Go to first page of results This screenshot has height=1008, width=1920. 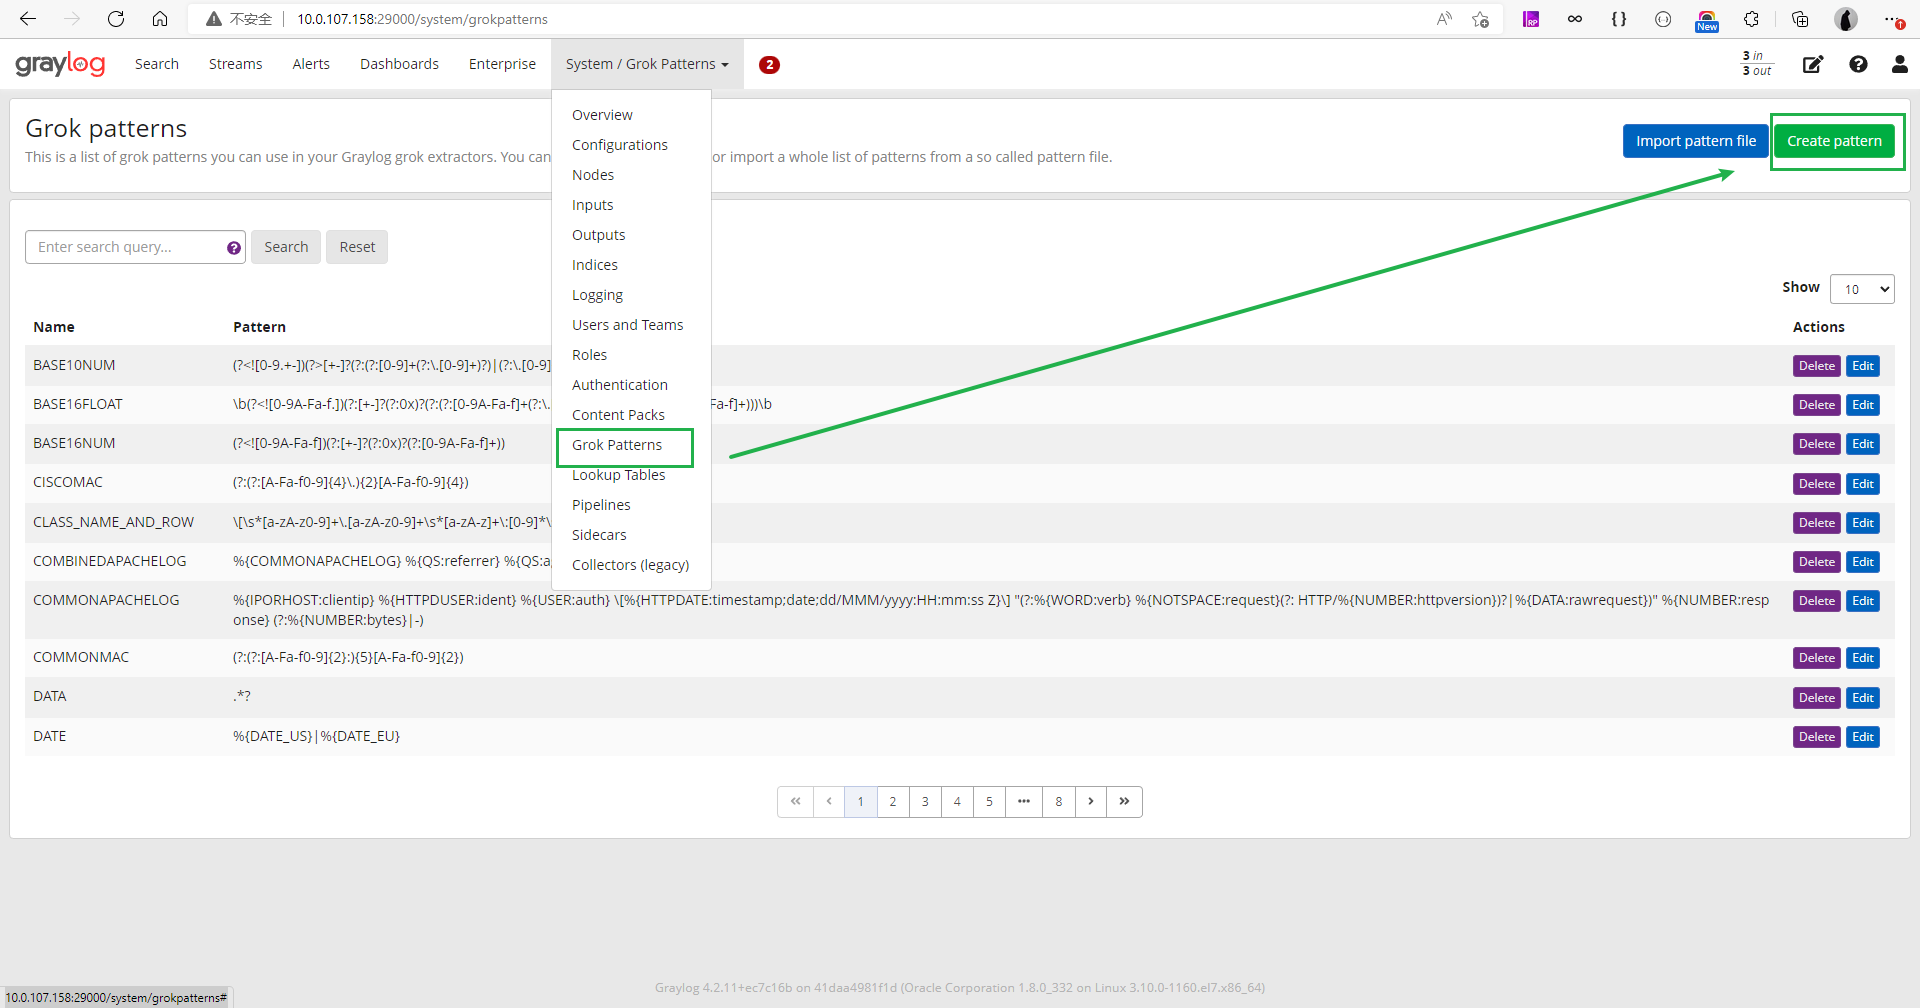click(795, 802)
